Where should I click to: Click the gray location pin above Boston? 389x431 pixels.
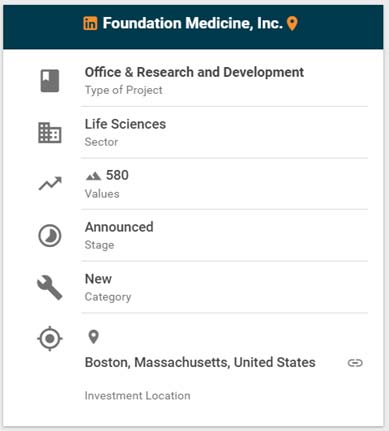(x=94, y=337)
